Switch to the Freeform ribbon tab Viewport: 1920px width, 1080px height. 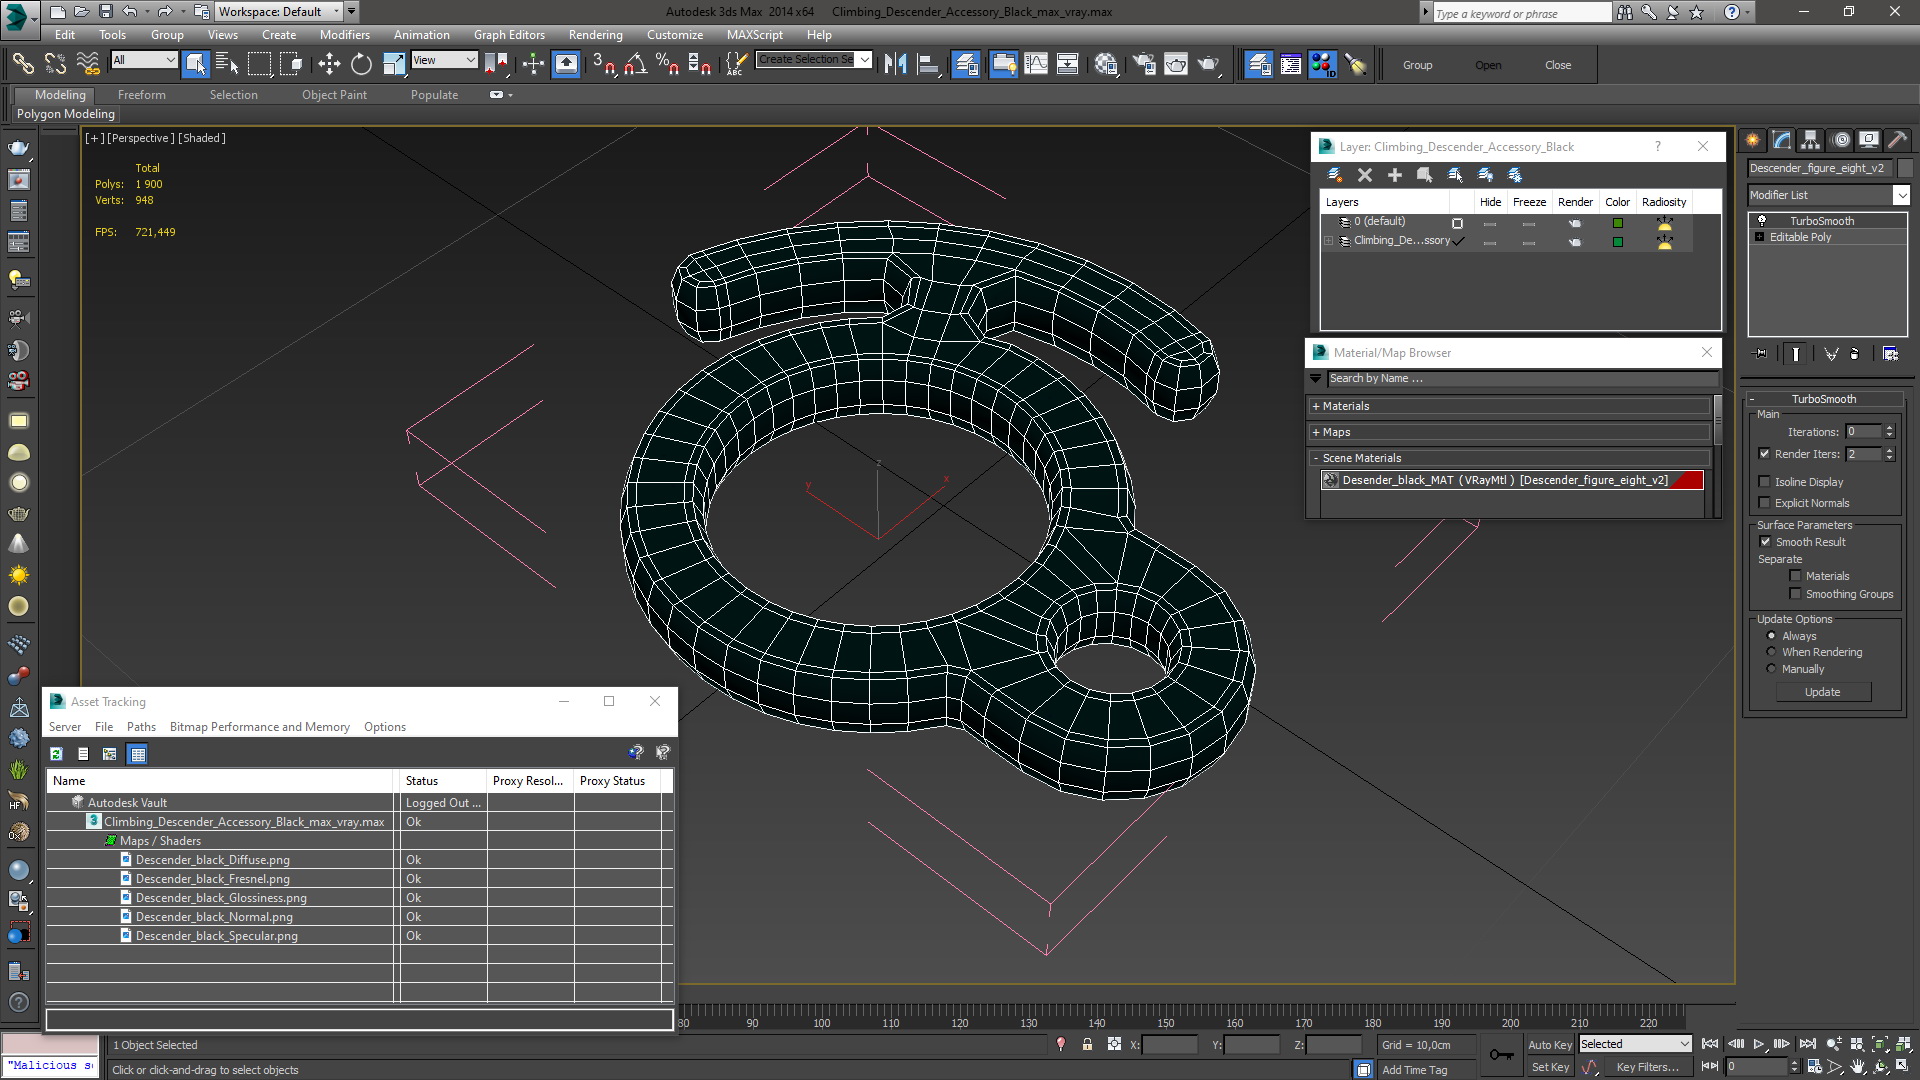(141, 95)
